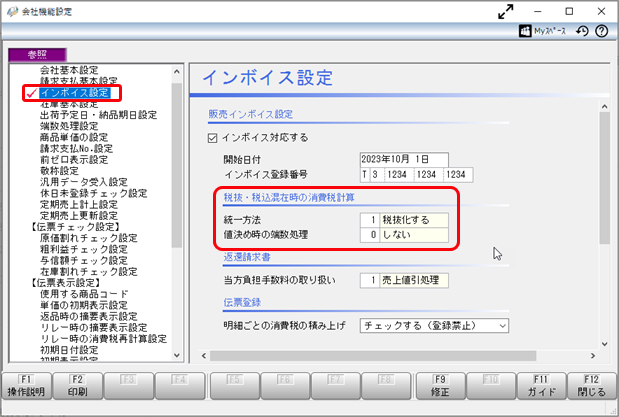
Task: Select 端数処理設定 item
Action: pos(69,126)
